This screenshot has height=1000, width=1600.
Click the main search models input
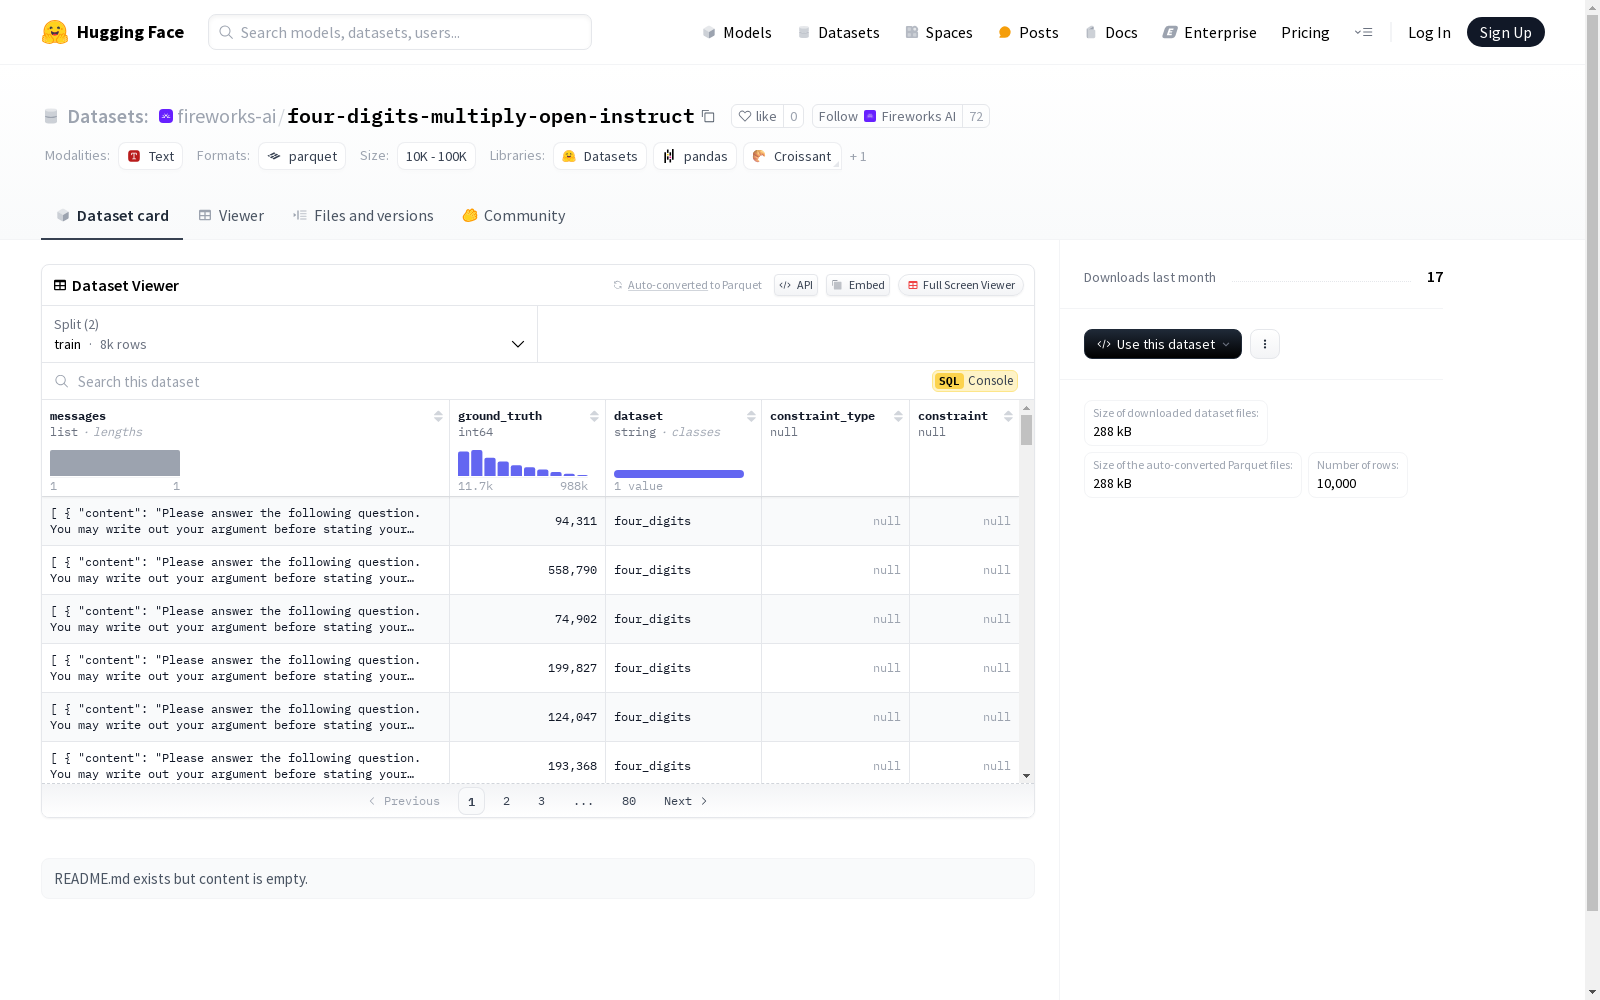(400, 32)
